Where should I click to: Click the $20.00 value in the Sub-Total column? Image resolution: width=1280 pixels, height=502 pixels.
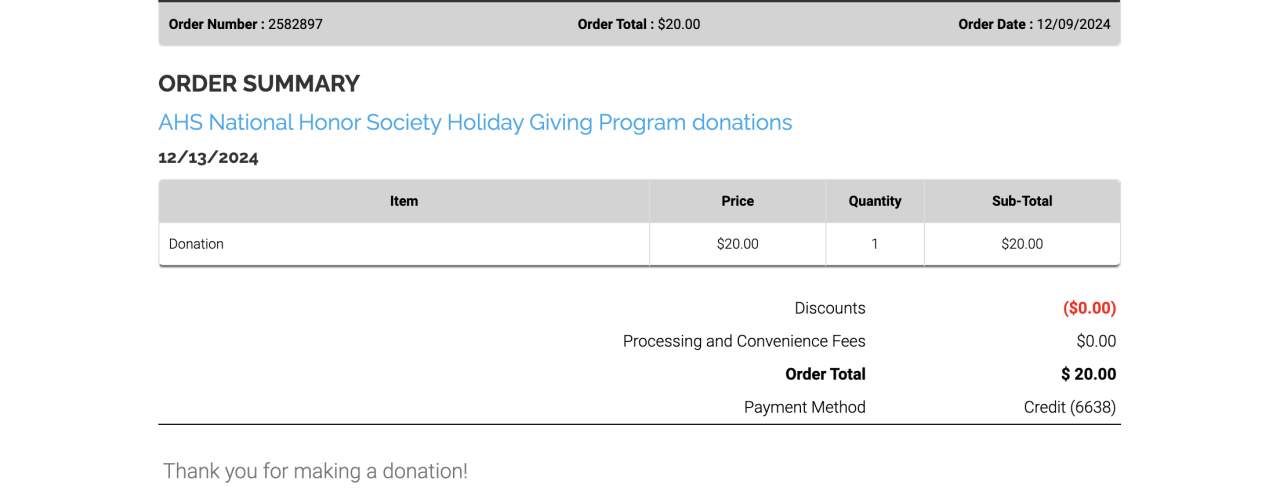1022,244
